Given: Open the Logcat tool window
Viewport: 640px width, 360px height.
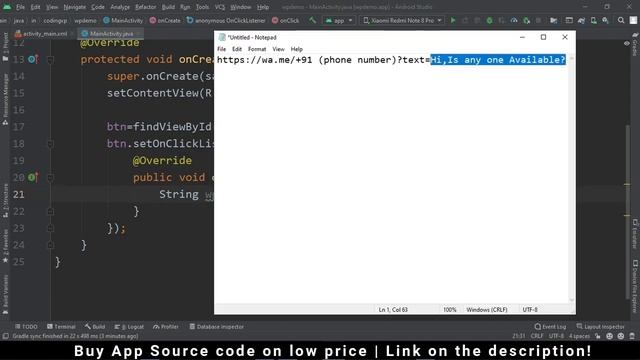Looking at the screenshot, I should (129, 327).
